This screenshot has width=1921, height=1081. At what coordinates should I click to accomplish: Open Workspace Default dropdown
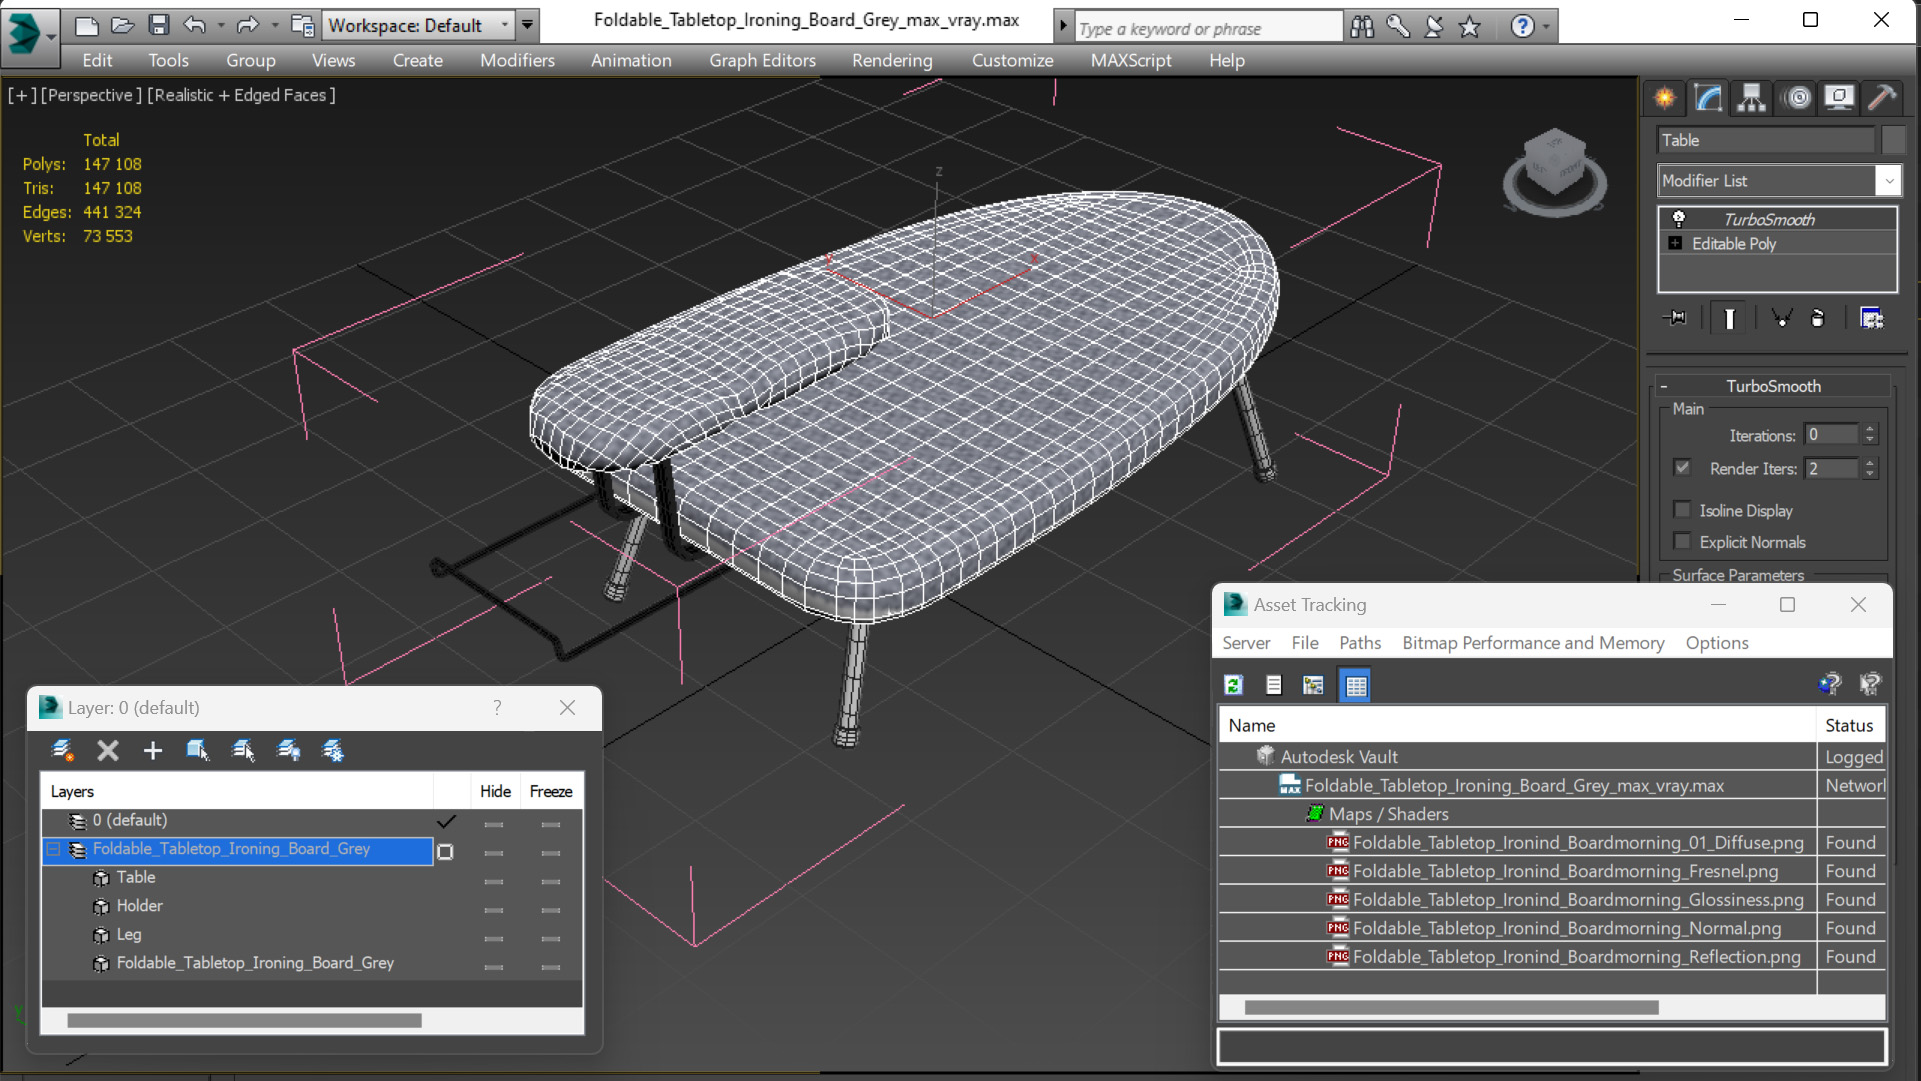pos(505,25)
